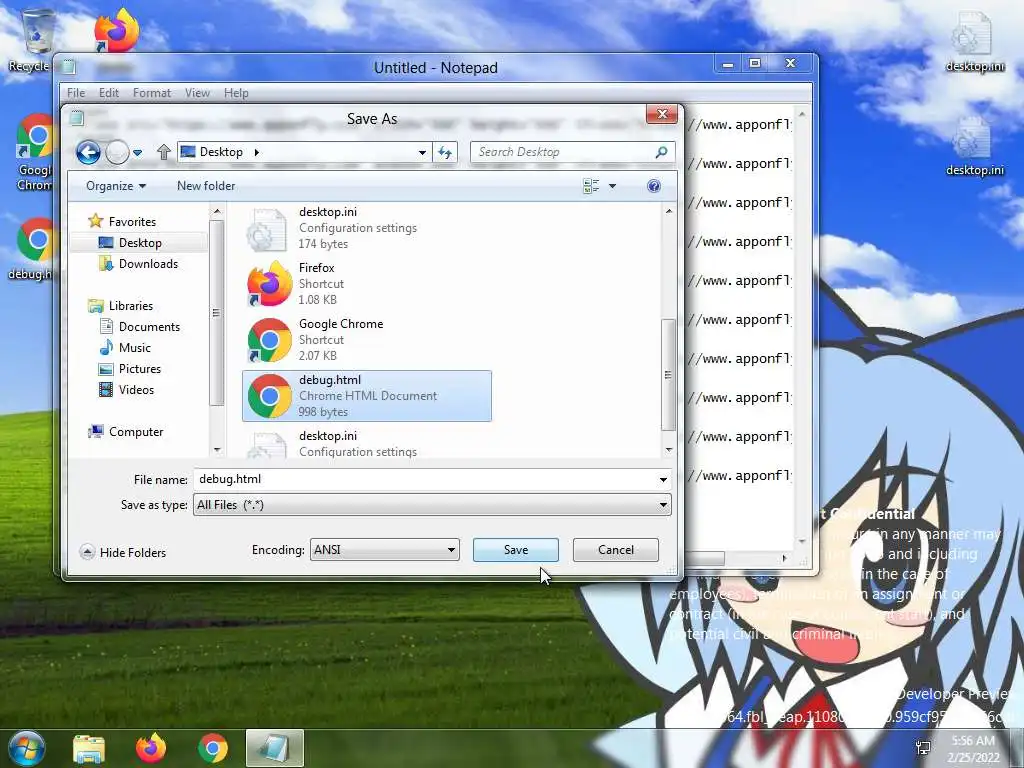This screenshot has width=1024, height=768.
Task: Open Documents library in navigation pane
Action: click(x=149, y=327)
